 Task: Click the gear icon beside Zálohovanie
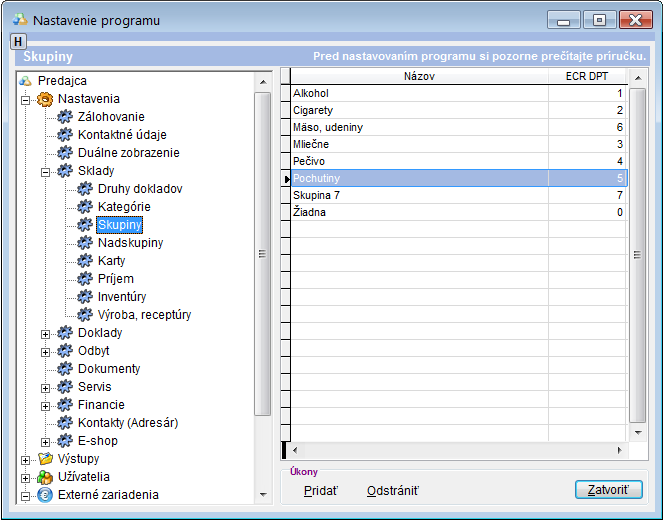[65, 117]
